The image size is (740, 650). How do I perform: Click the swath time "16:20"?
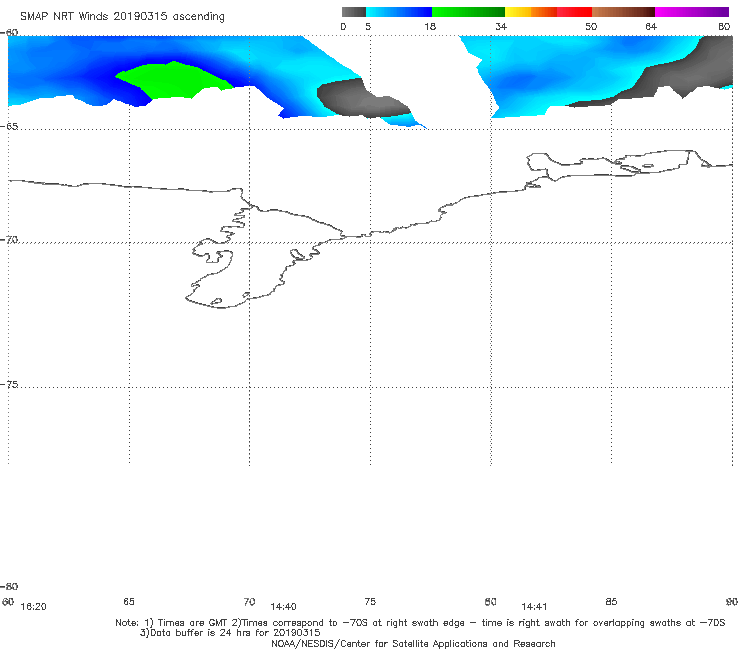(x=34, y=607)
